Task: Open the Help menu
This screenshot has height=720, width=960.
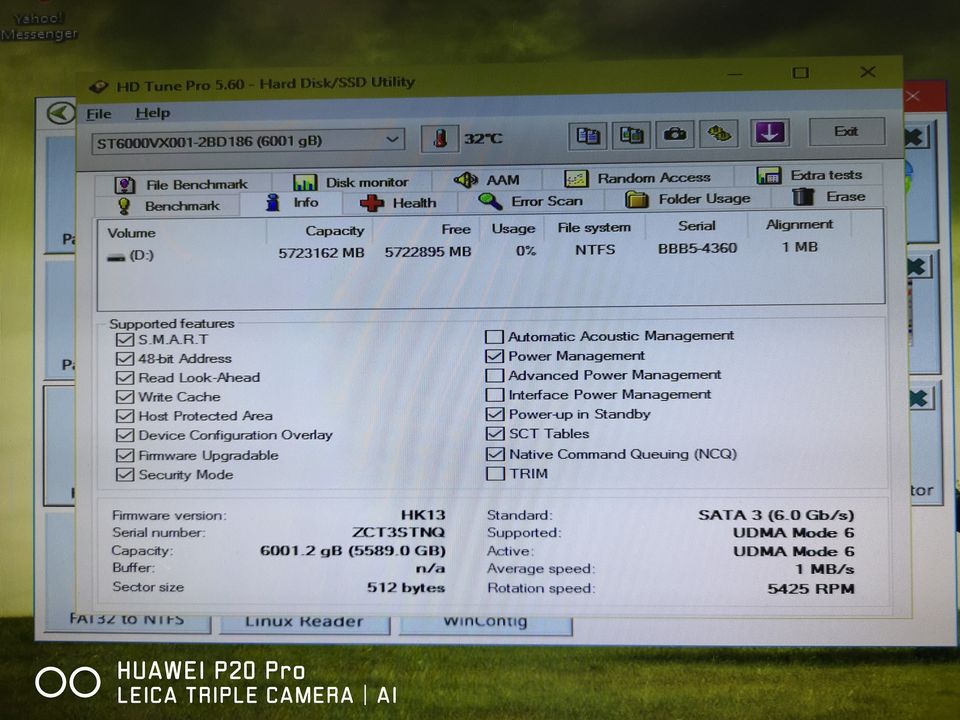Action: (x=152, y=113)
